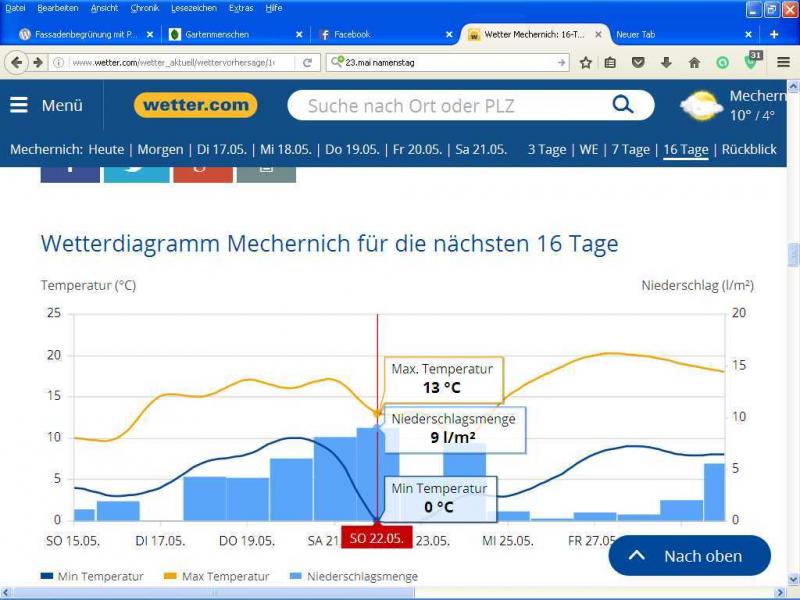Bookmark this page with star icon

pyautogui.click(x=586, y=62)
